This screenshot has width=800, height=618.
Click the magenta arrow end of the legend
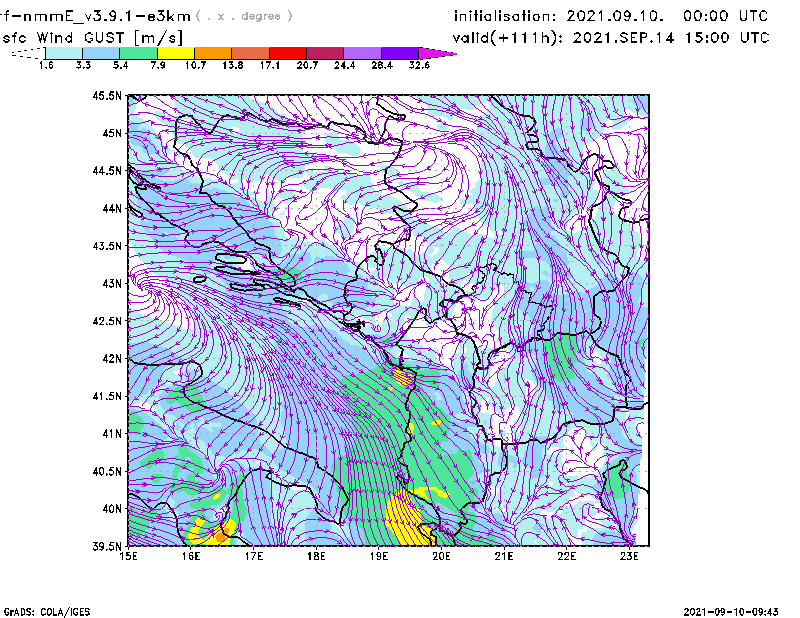pos(437,53)
